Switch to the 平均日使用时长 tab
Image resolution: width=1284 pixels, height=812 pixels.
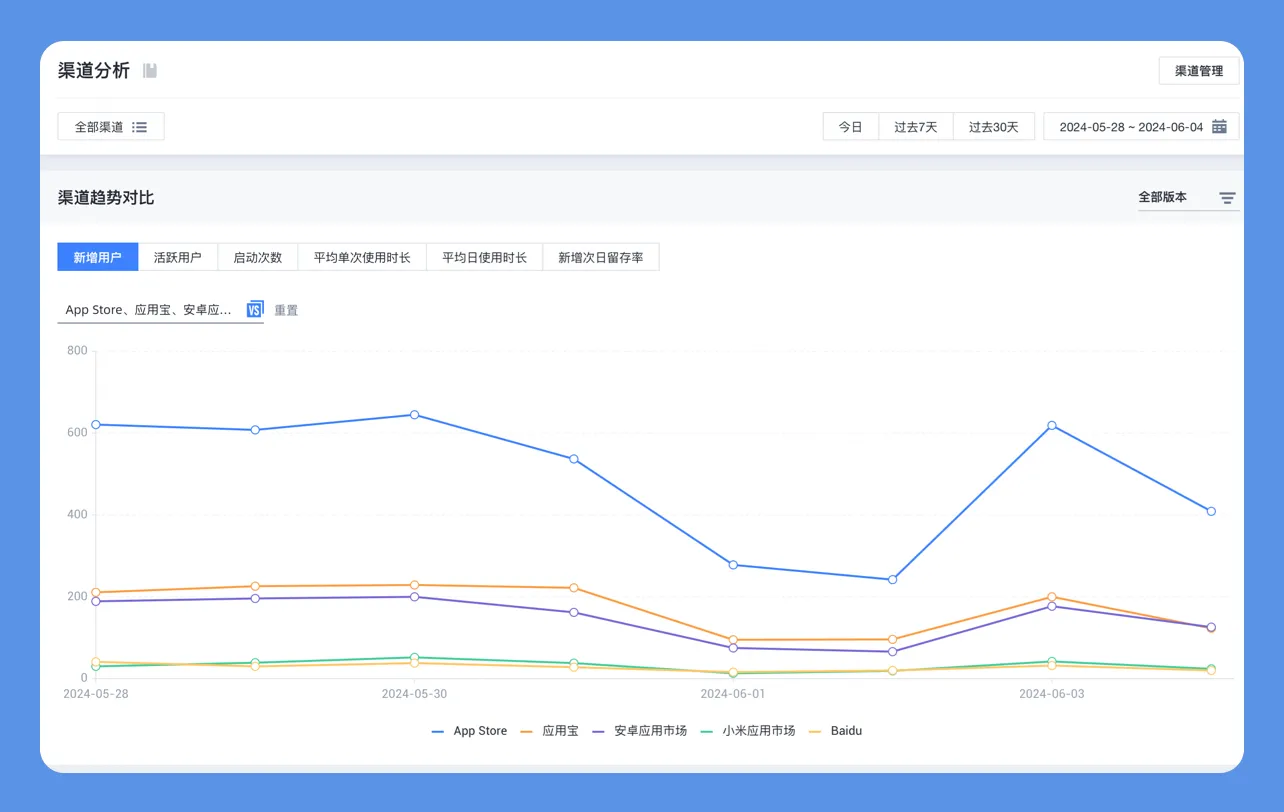click(485, 257)
